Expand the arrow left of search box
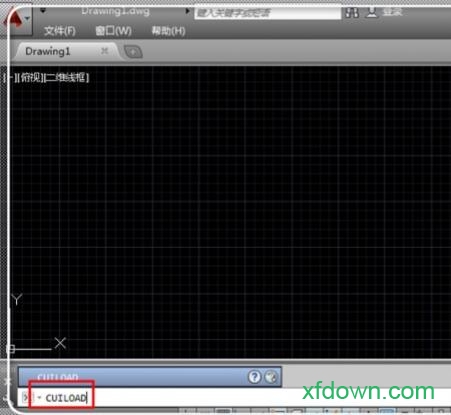The height and width of the screenshot is (415, 451). (187, 11)
